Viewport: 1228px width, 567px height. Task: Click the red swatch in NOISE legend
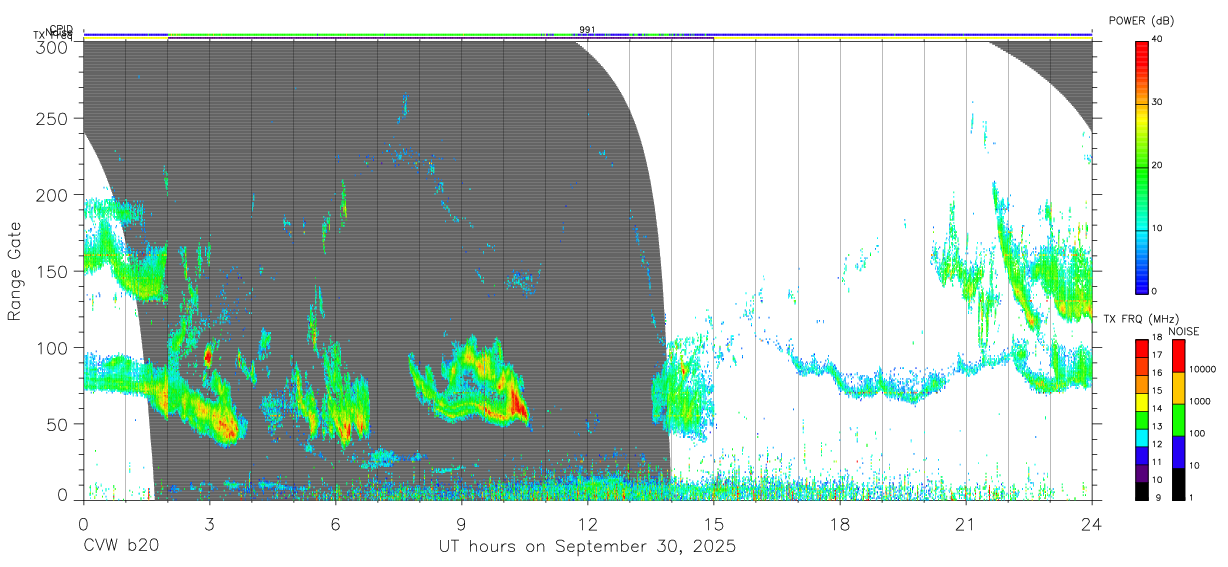click(x=1178, y=356)
